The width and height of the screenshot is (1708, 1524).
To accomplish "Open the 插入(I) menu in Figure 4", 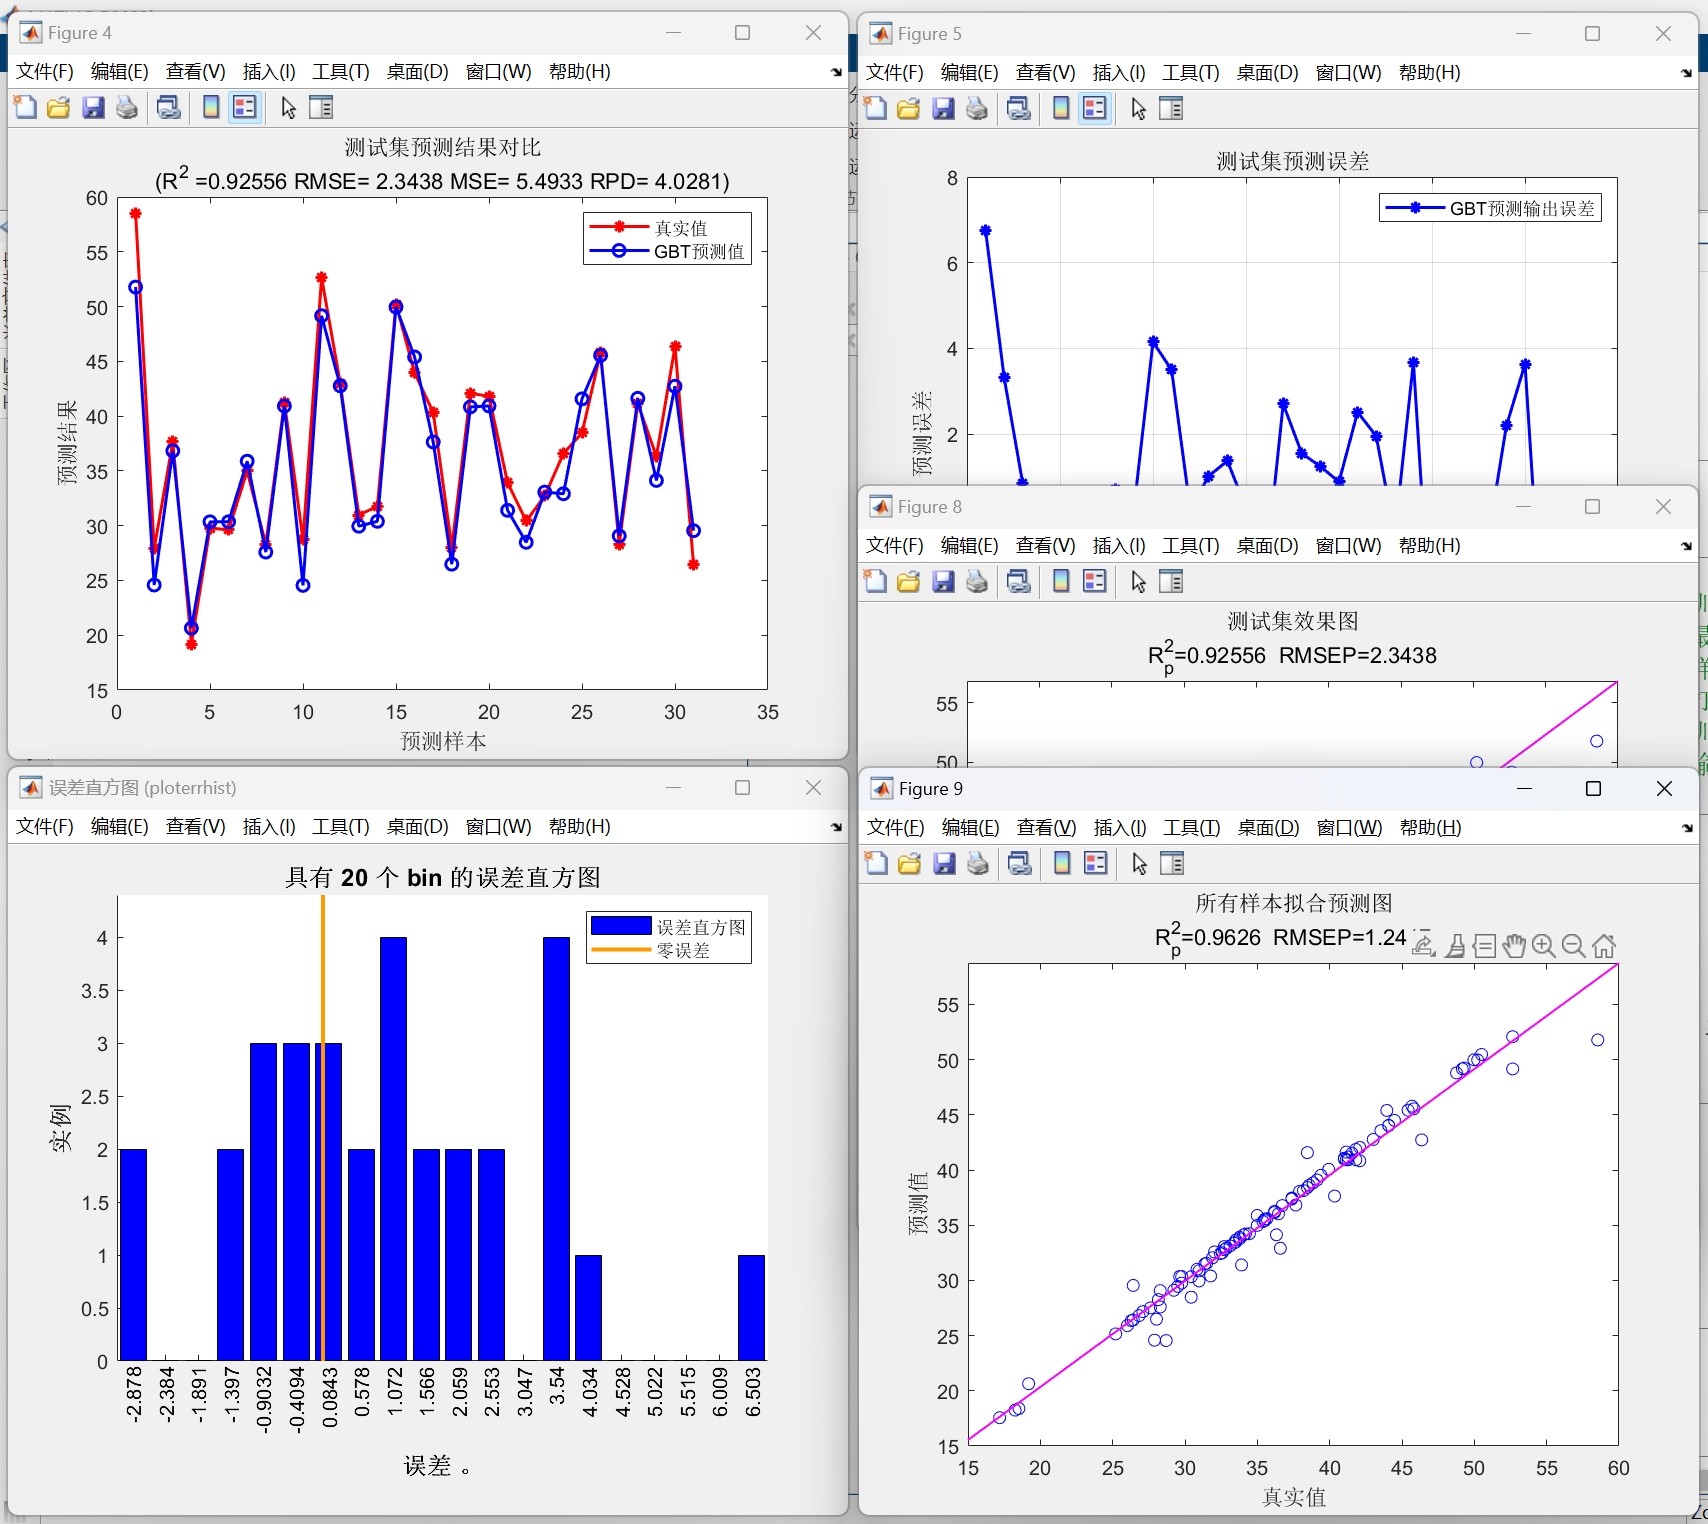I will point(267,71).
